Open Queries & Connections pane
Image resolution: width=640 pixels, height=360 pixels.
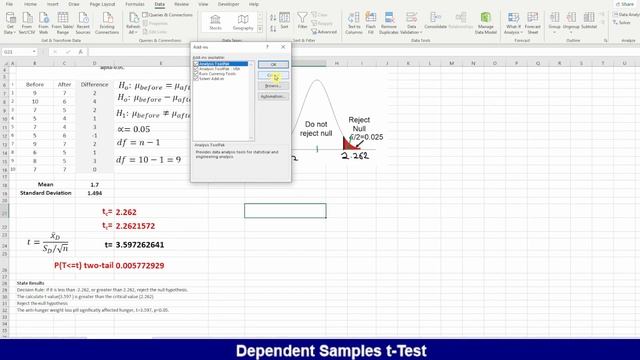coord(167,15)
